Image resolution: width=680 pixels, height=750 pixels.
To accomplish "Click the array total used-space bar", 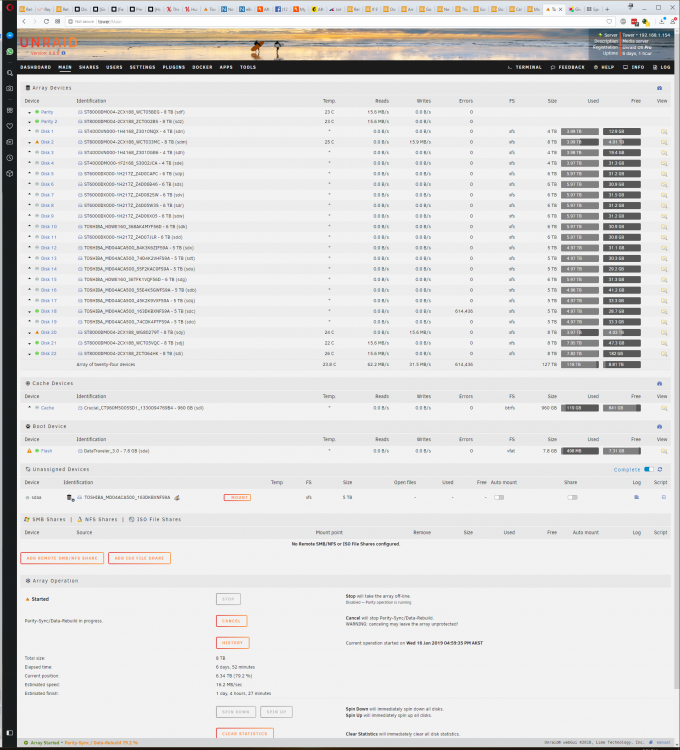I will pos(580,364).
